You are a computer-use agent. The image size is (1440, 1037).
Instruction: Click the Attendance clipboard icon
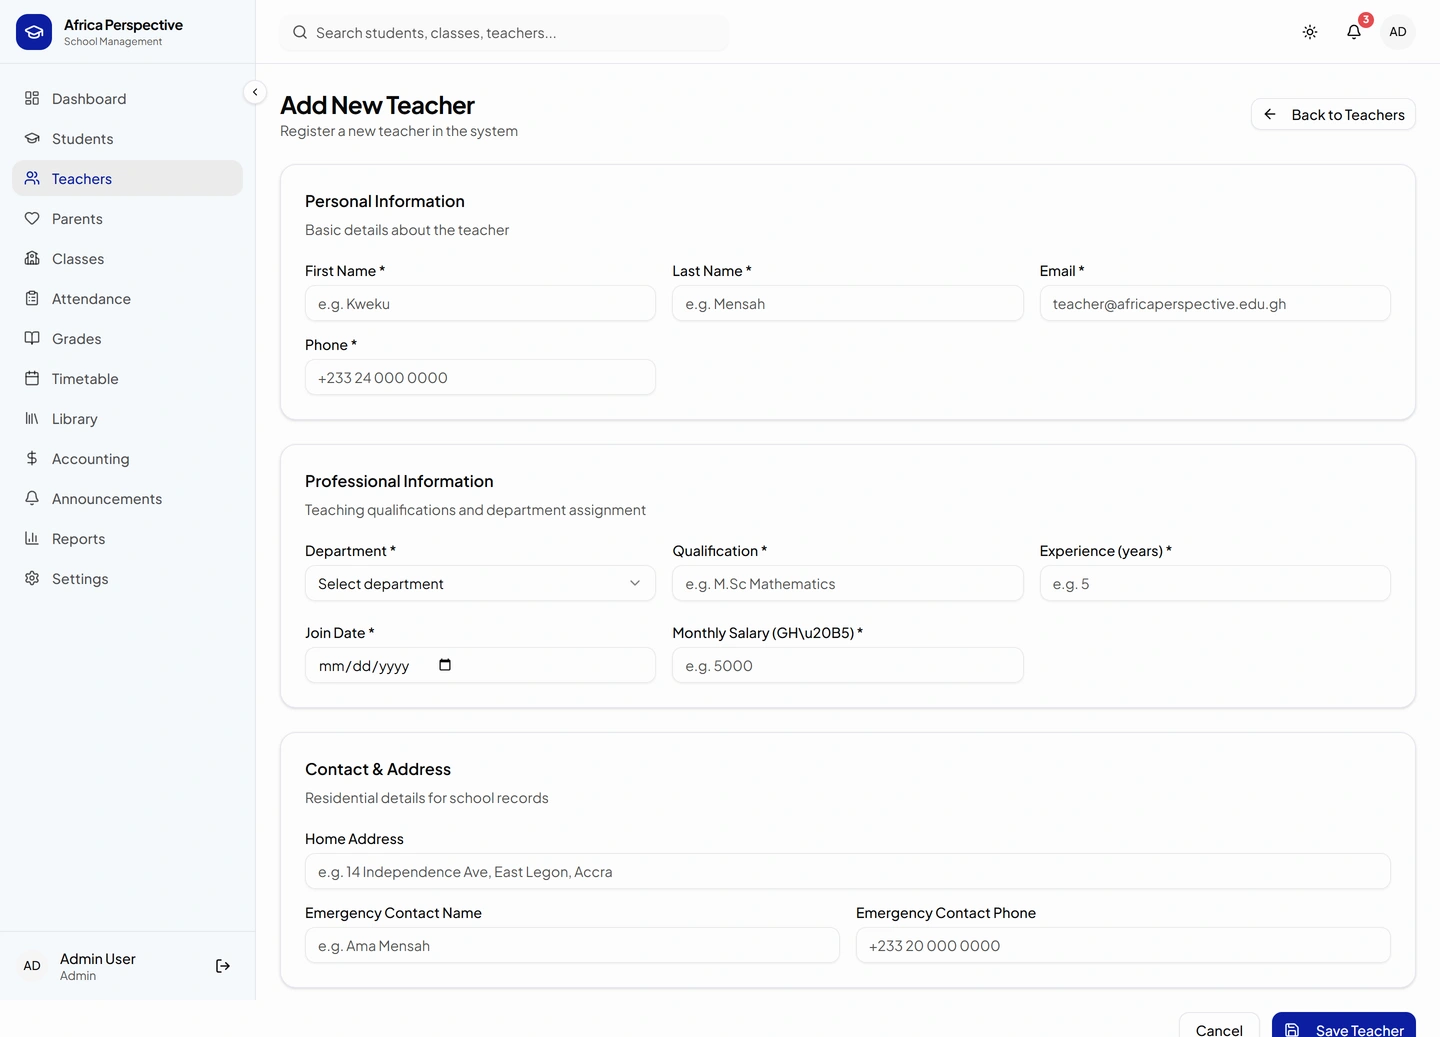[32, 298]
